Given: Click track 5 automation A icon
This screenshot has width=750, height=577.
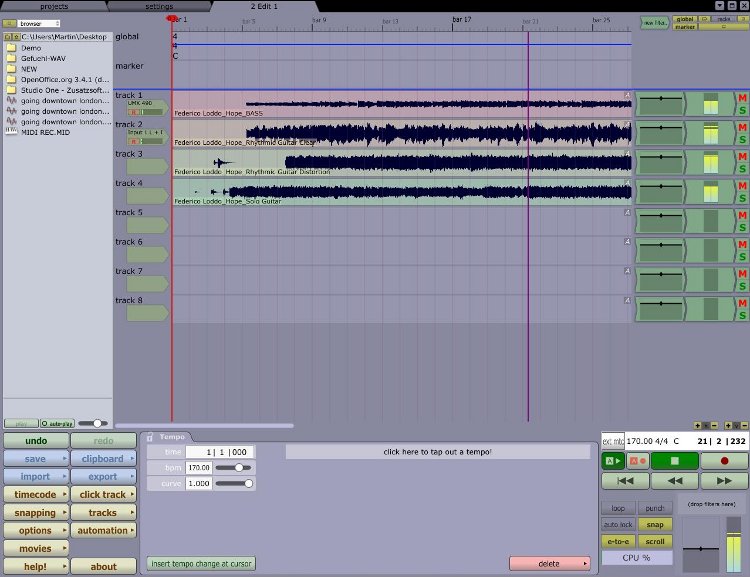Looking at the screenshot, I should click(x=628, y=212).
